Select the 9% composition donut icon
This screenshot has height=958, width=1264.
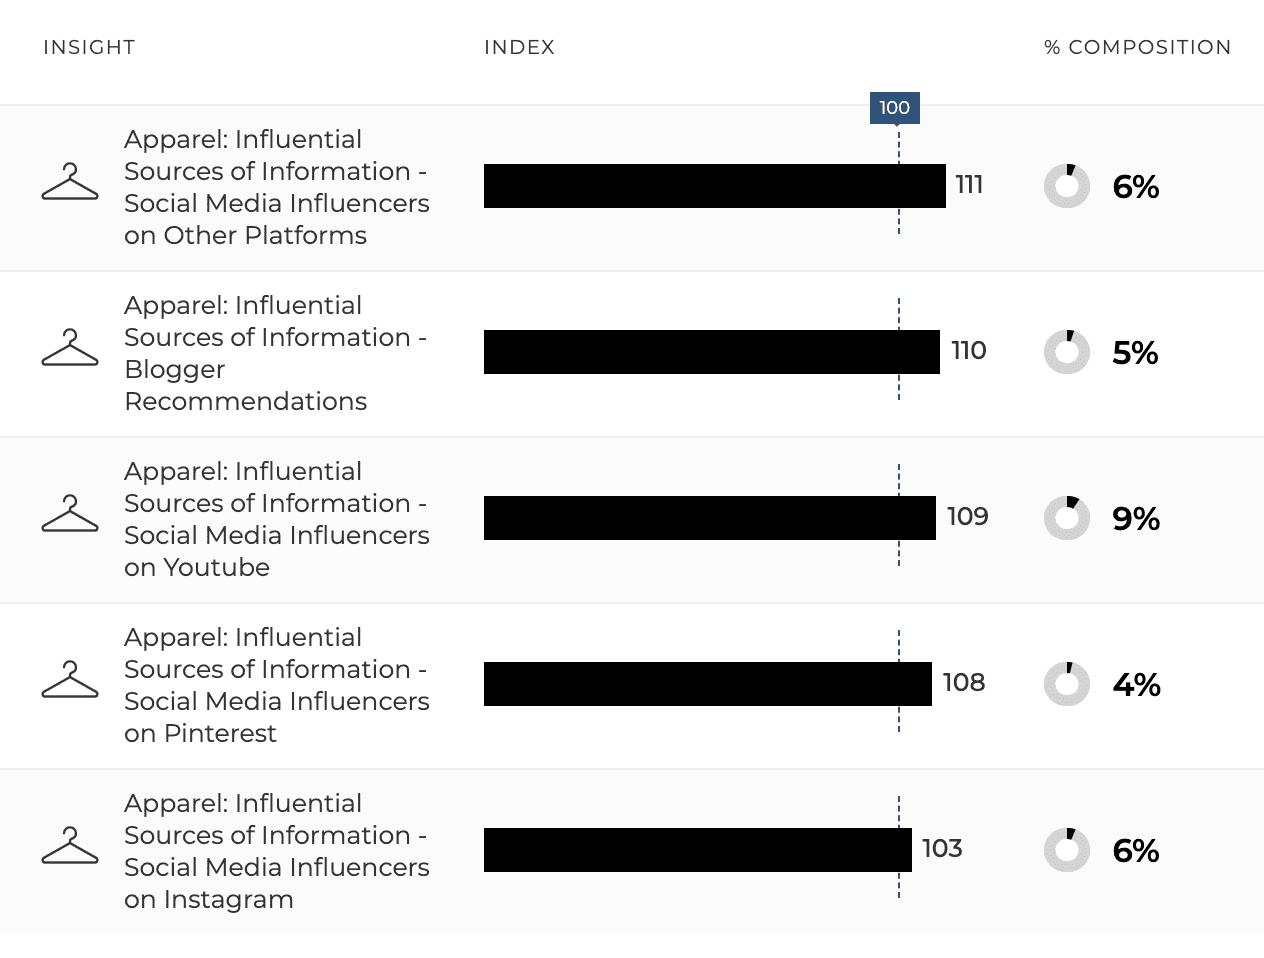coord(1067,518)
